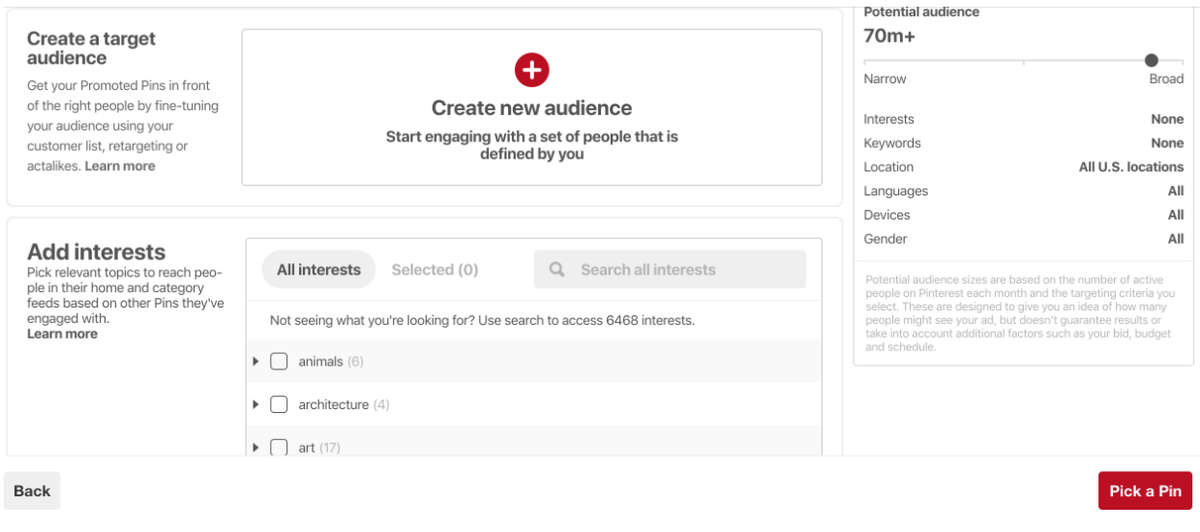Screen dimensions: 1200x532
Task: Click the Interests summary row label
Action: tap(889, 119)
